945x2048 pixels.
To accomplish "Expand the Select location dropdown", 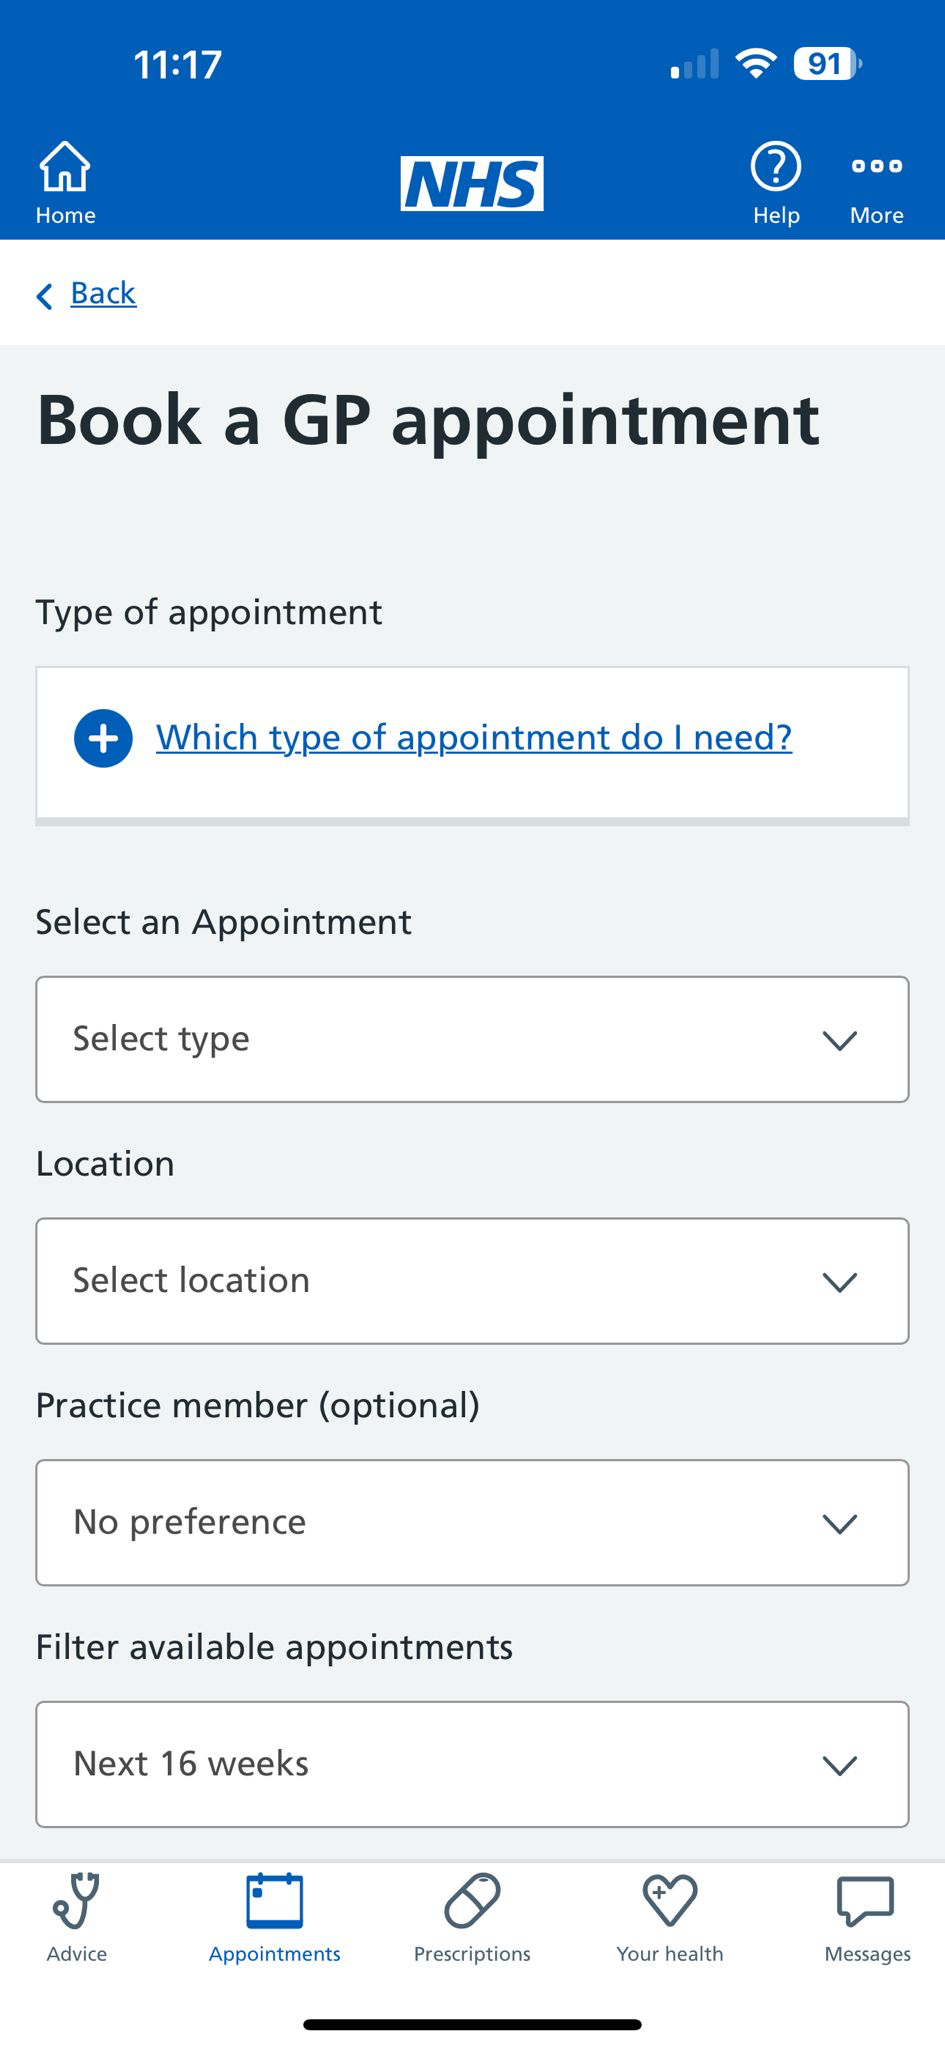I will click(472, 1281).
